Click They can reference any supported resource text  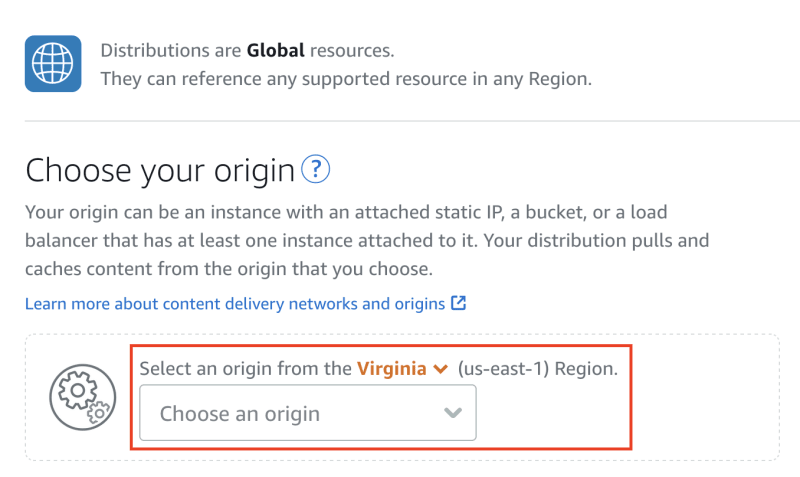point(346,79)
